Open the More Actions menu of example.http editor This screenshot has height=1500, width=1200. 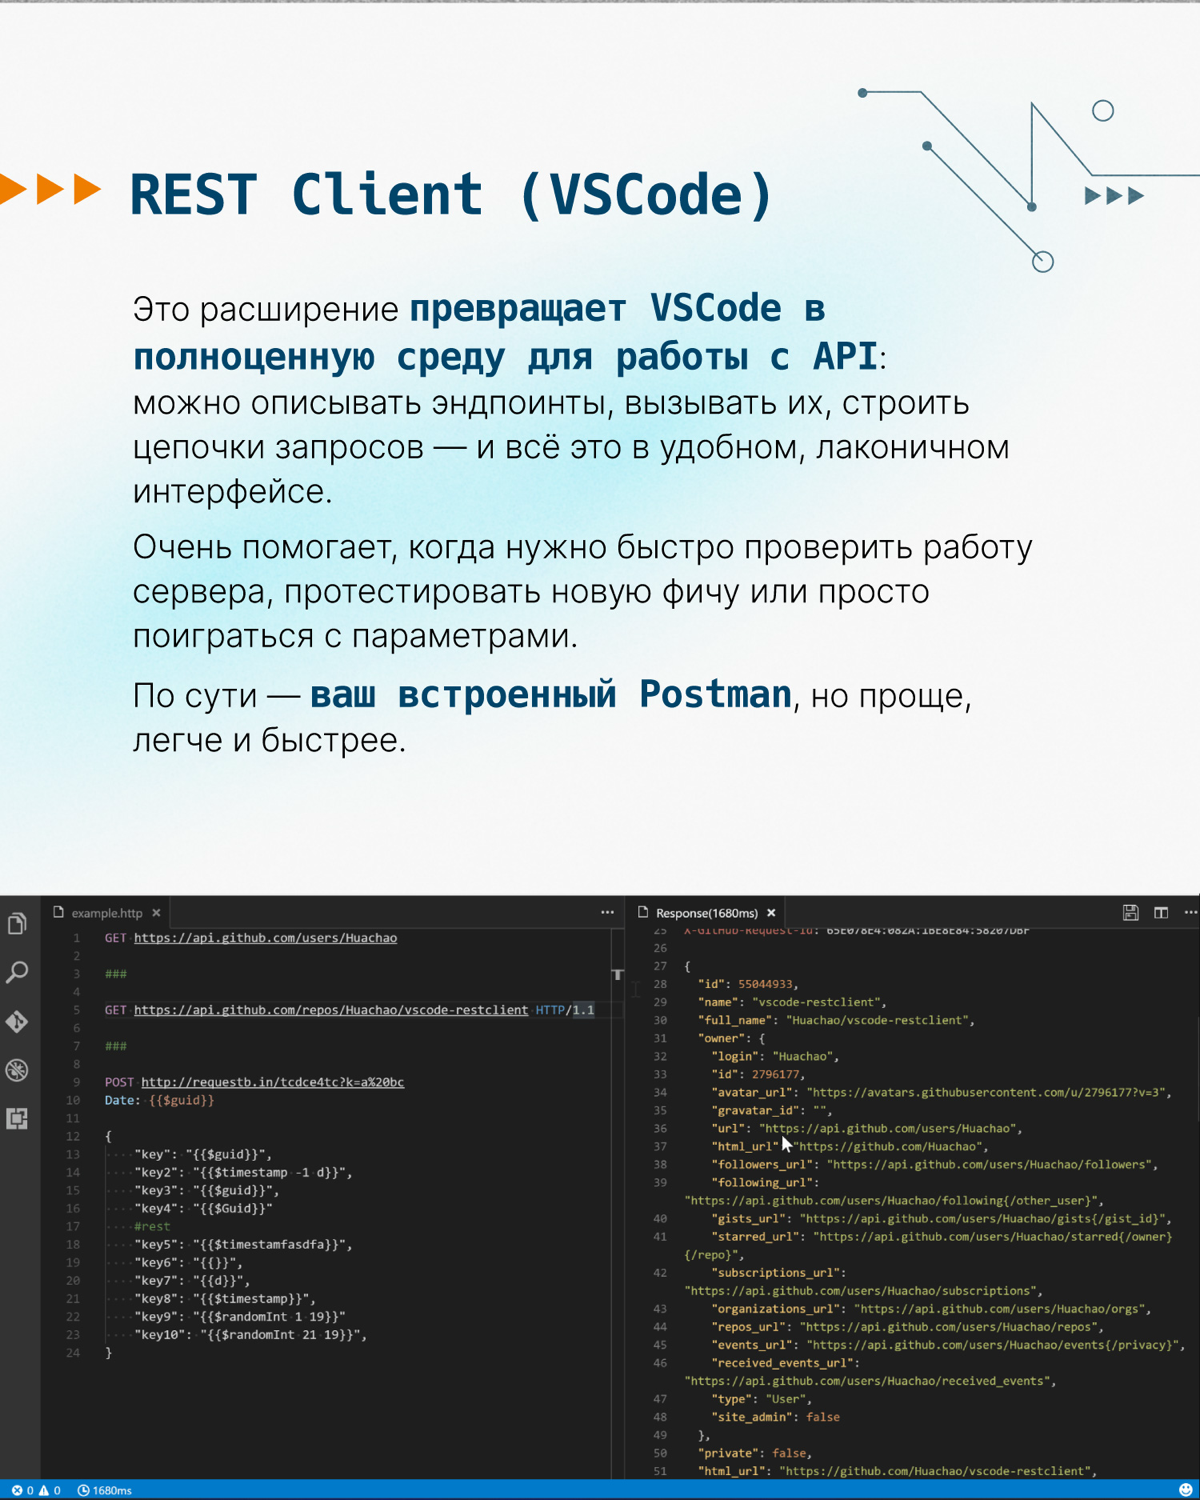pos(607,912)
